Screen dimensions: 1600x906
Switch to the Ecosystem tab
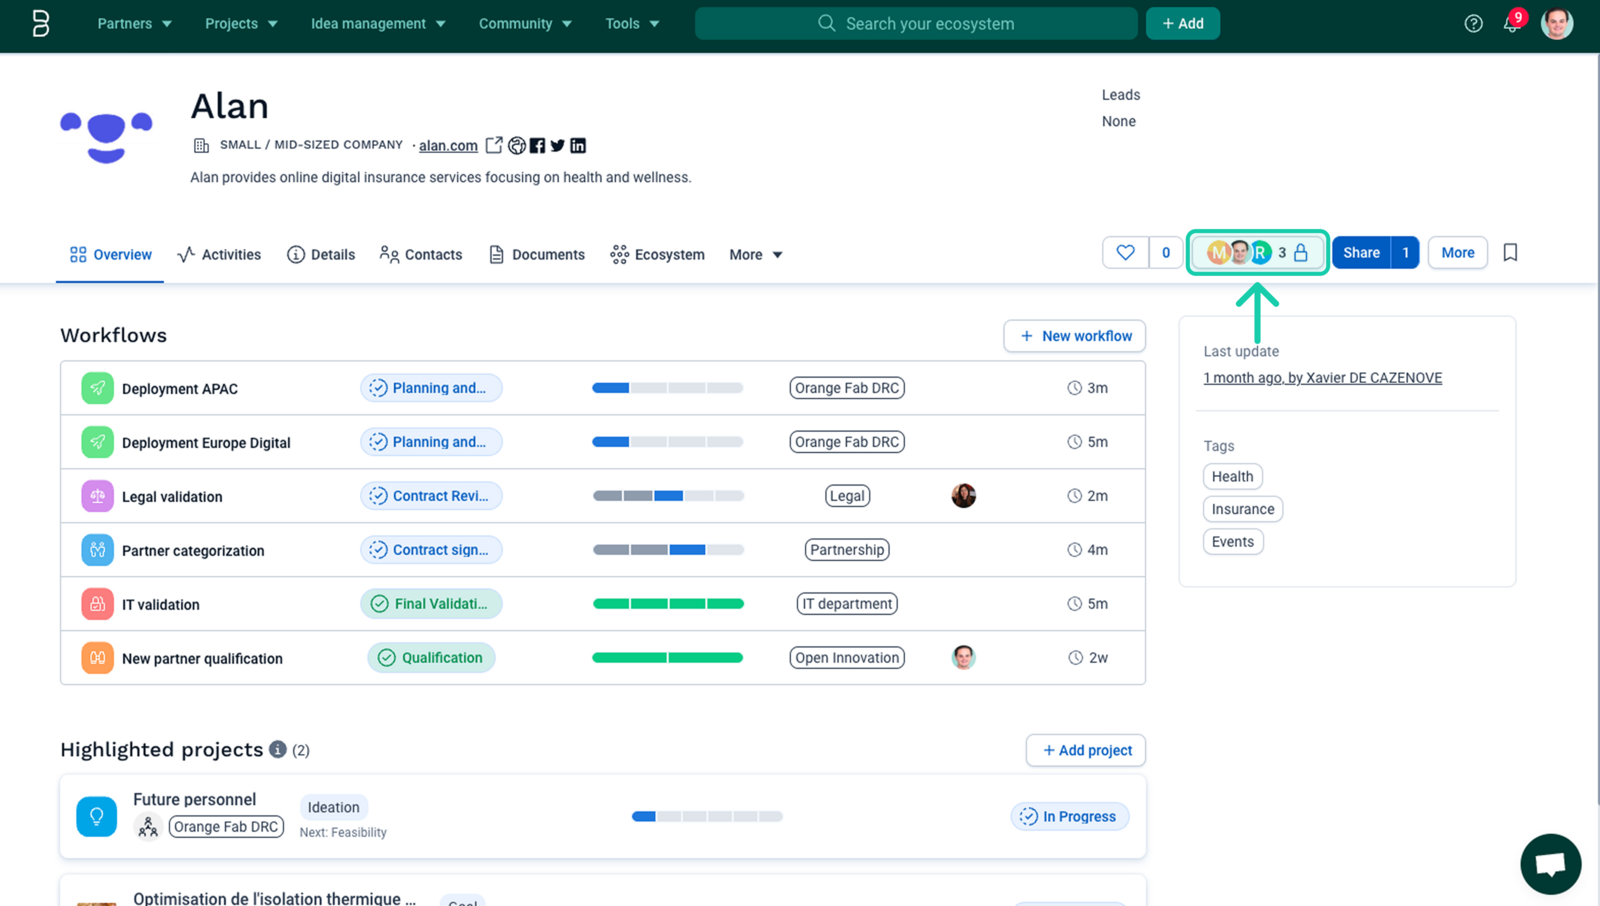tap(658, 255)
